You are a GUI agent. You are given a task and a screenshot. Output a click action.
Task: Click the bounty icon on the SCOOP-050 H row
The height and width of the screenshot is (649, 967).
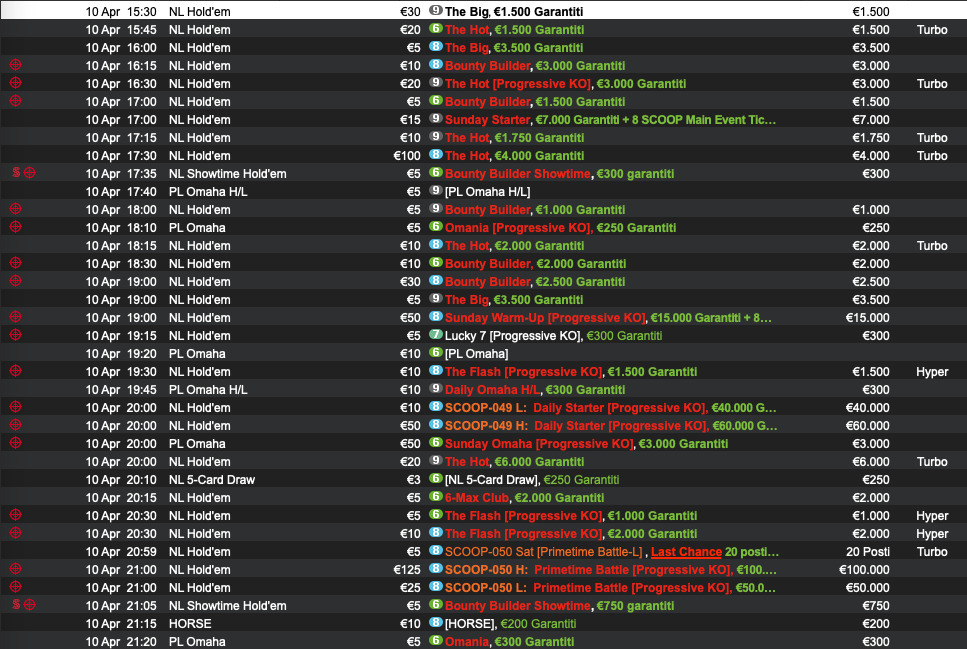tap(15, 569)
